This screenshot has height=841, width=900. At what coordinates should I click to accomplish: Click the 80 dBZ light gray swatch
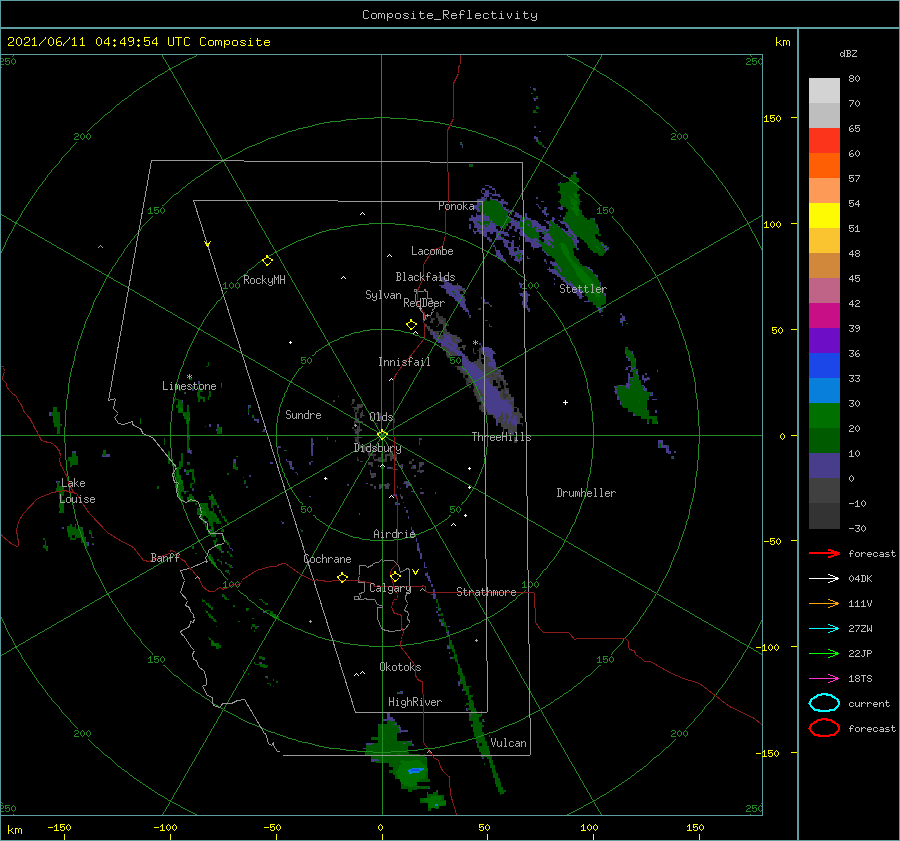[x=824, y=90]
